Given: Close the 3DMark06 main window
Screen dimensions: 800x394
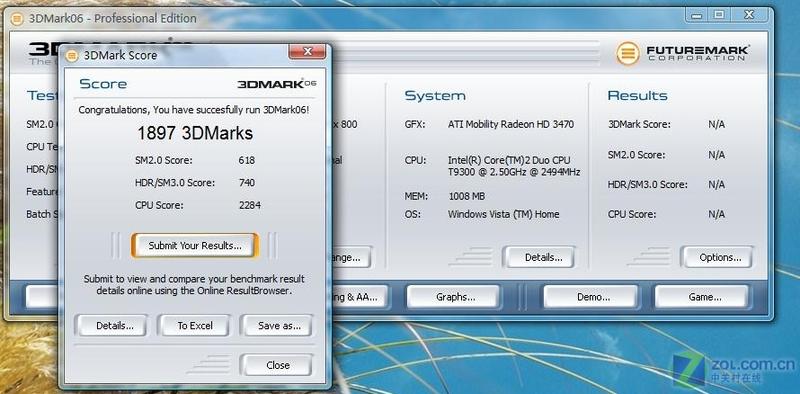Looking at the screenshot, I should click(748, 15).
